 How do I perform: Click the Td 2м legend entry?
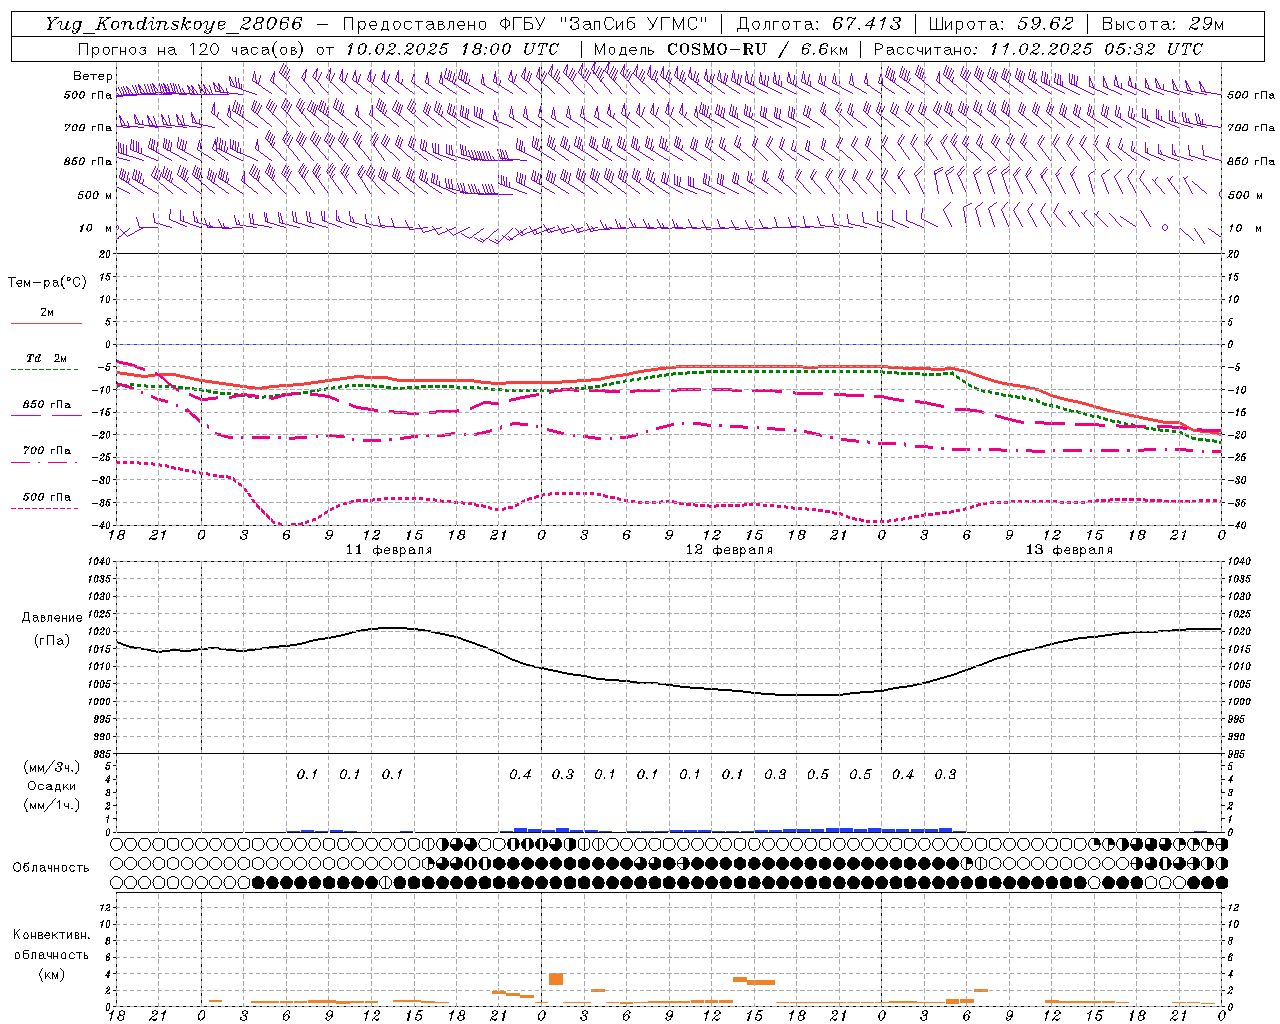(46, 358)
